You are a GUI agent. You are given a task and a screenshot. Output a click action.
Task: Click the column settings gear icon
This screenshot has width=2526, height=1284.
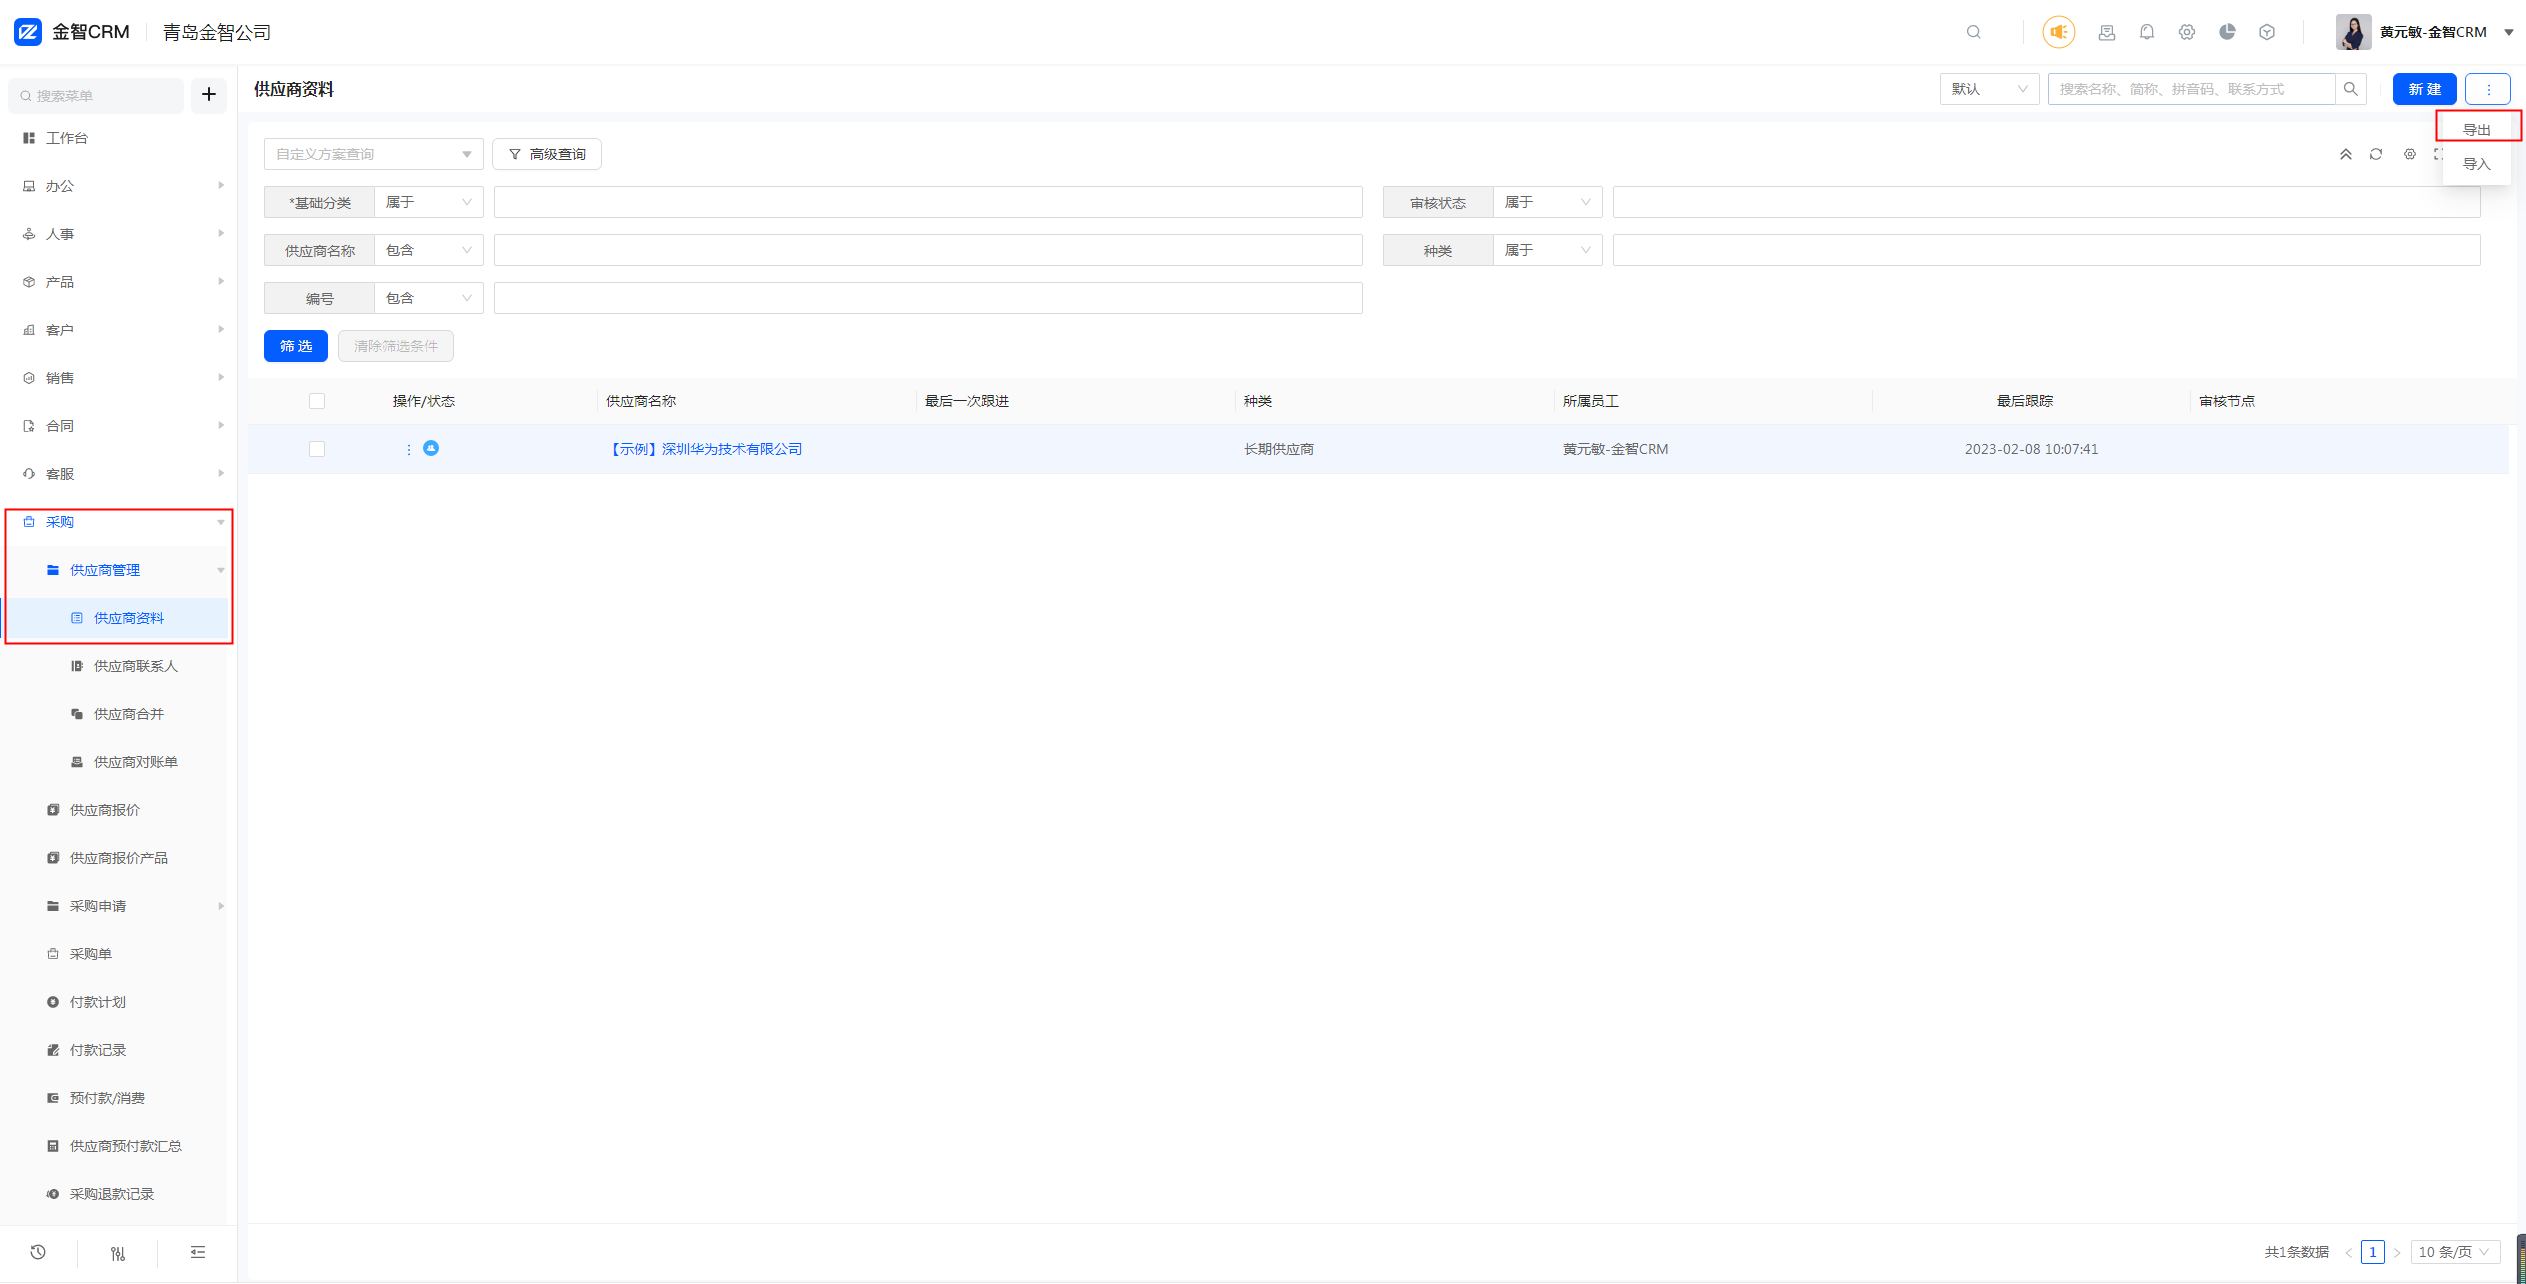click(2410, 154)
